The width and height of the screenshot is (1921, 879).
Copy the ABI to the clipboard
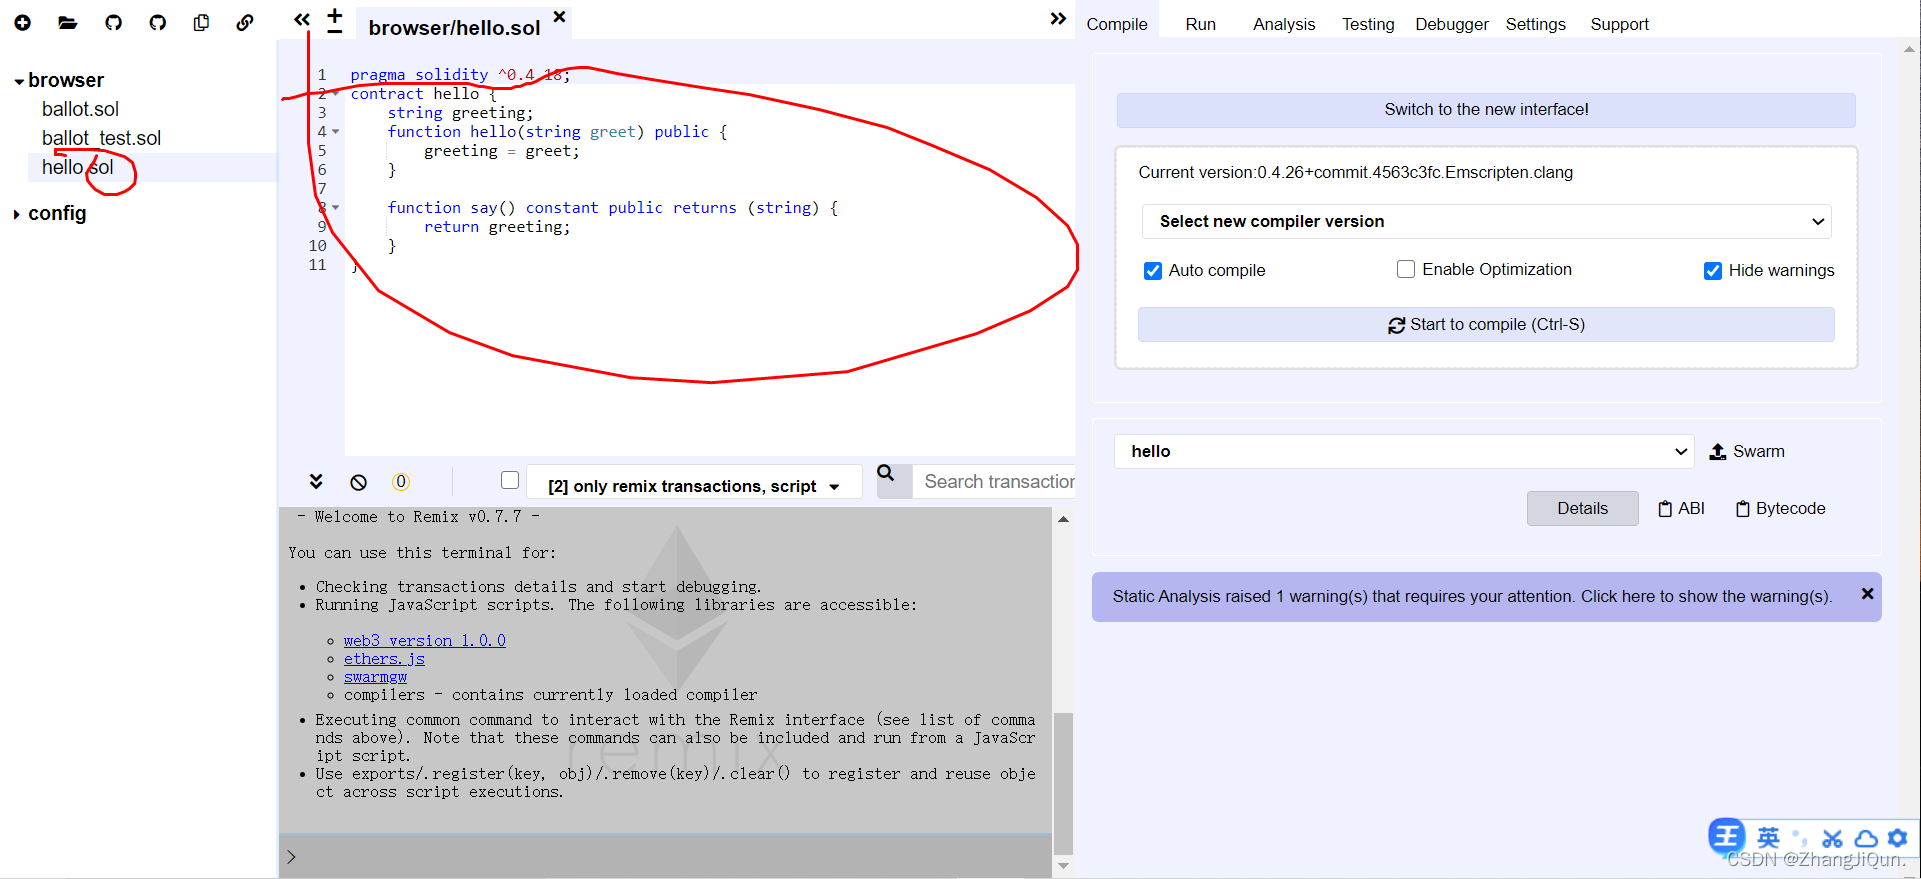[1681, 508]
